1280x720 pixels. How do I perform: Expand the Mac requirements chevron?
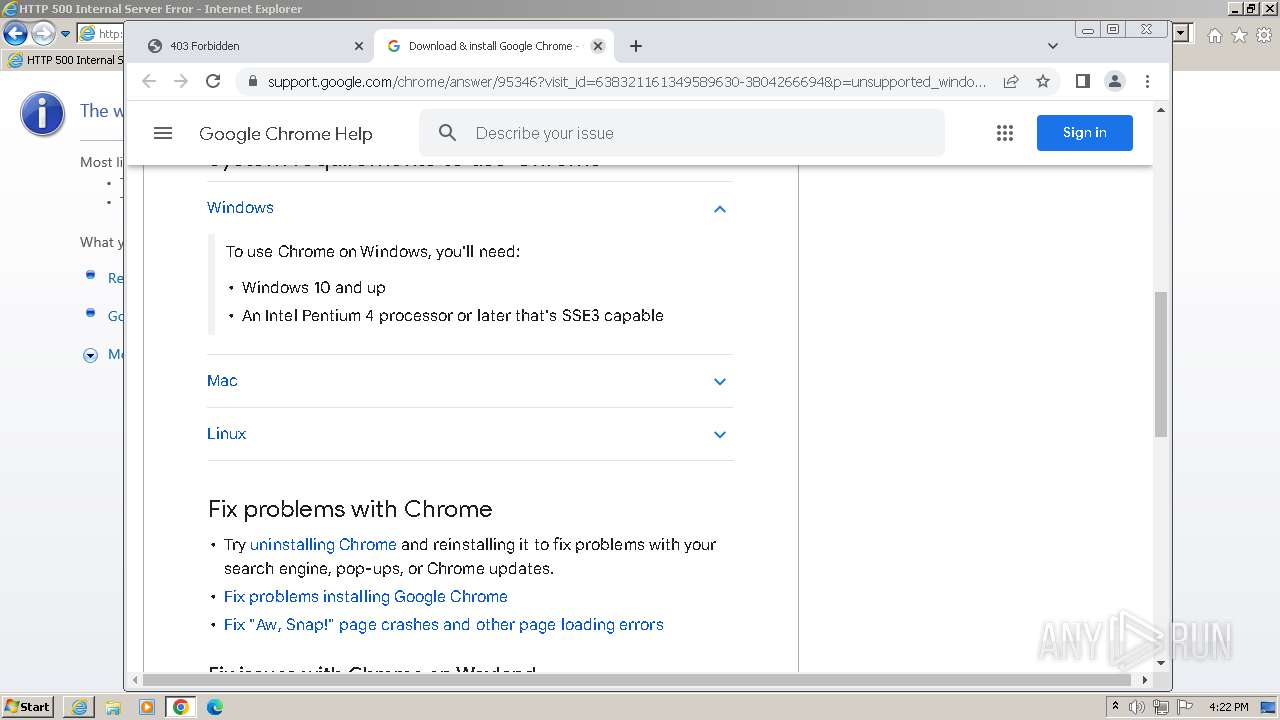point(719,382)
